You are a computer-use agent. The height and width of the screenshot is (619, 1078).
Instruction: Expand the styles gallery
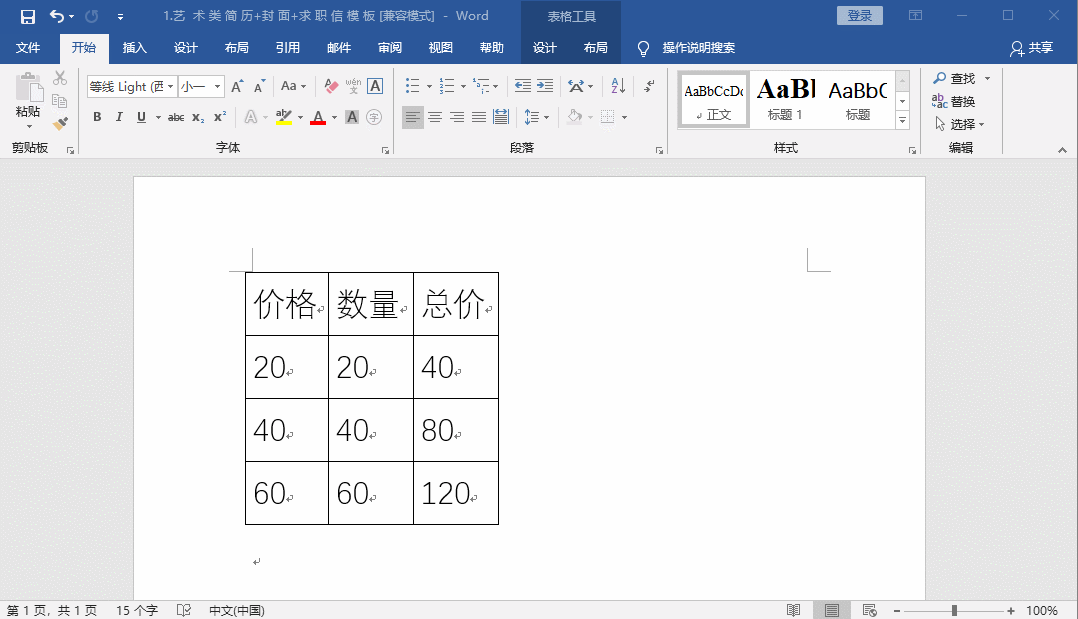tap(903, 121)
